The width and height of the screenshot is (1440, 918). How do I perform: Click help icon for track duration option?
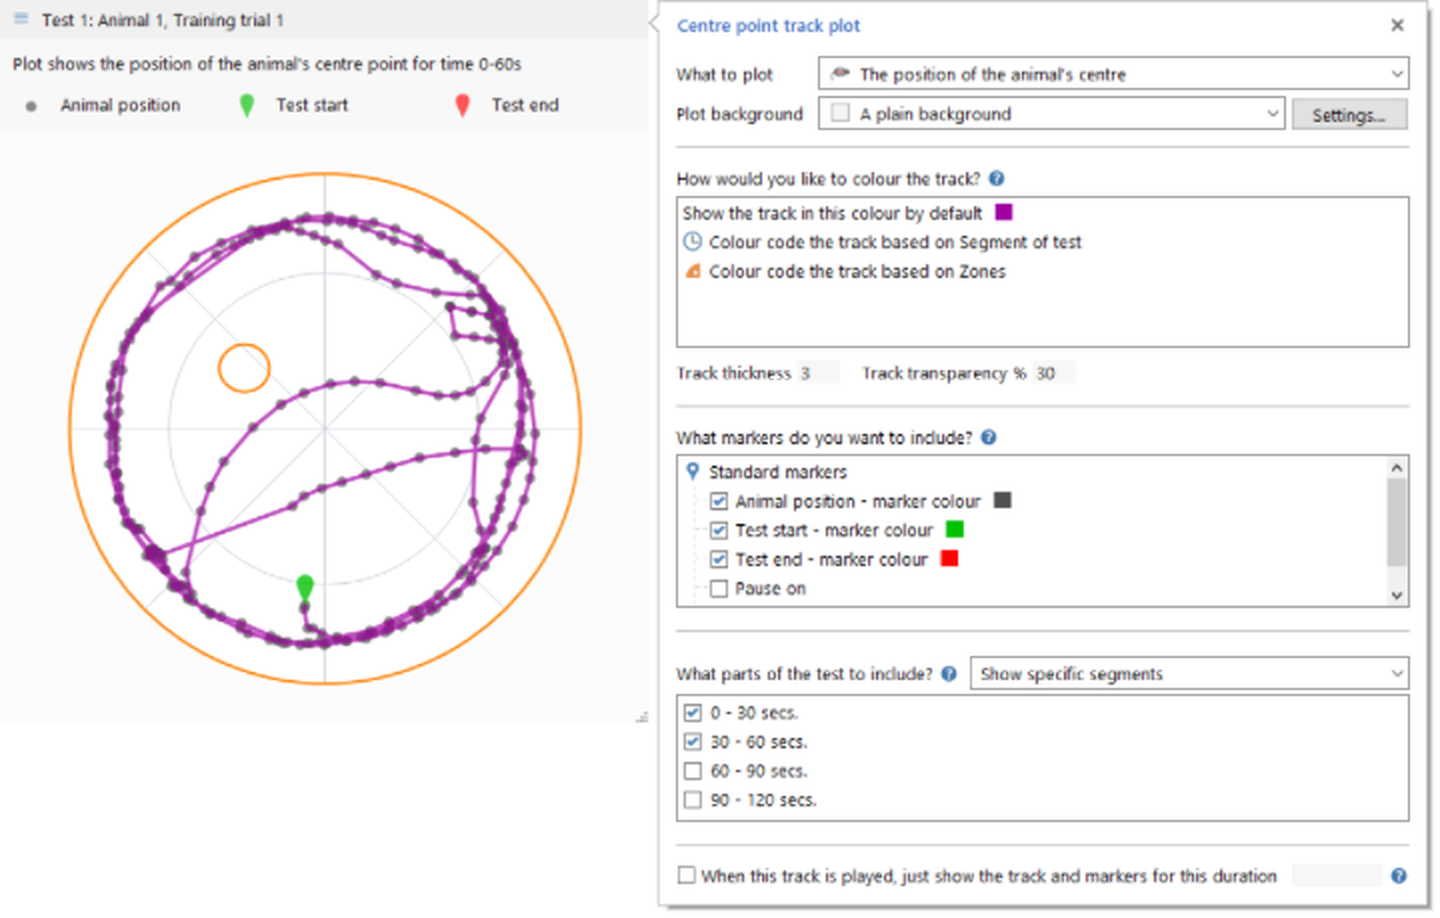(1398, 876)
